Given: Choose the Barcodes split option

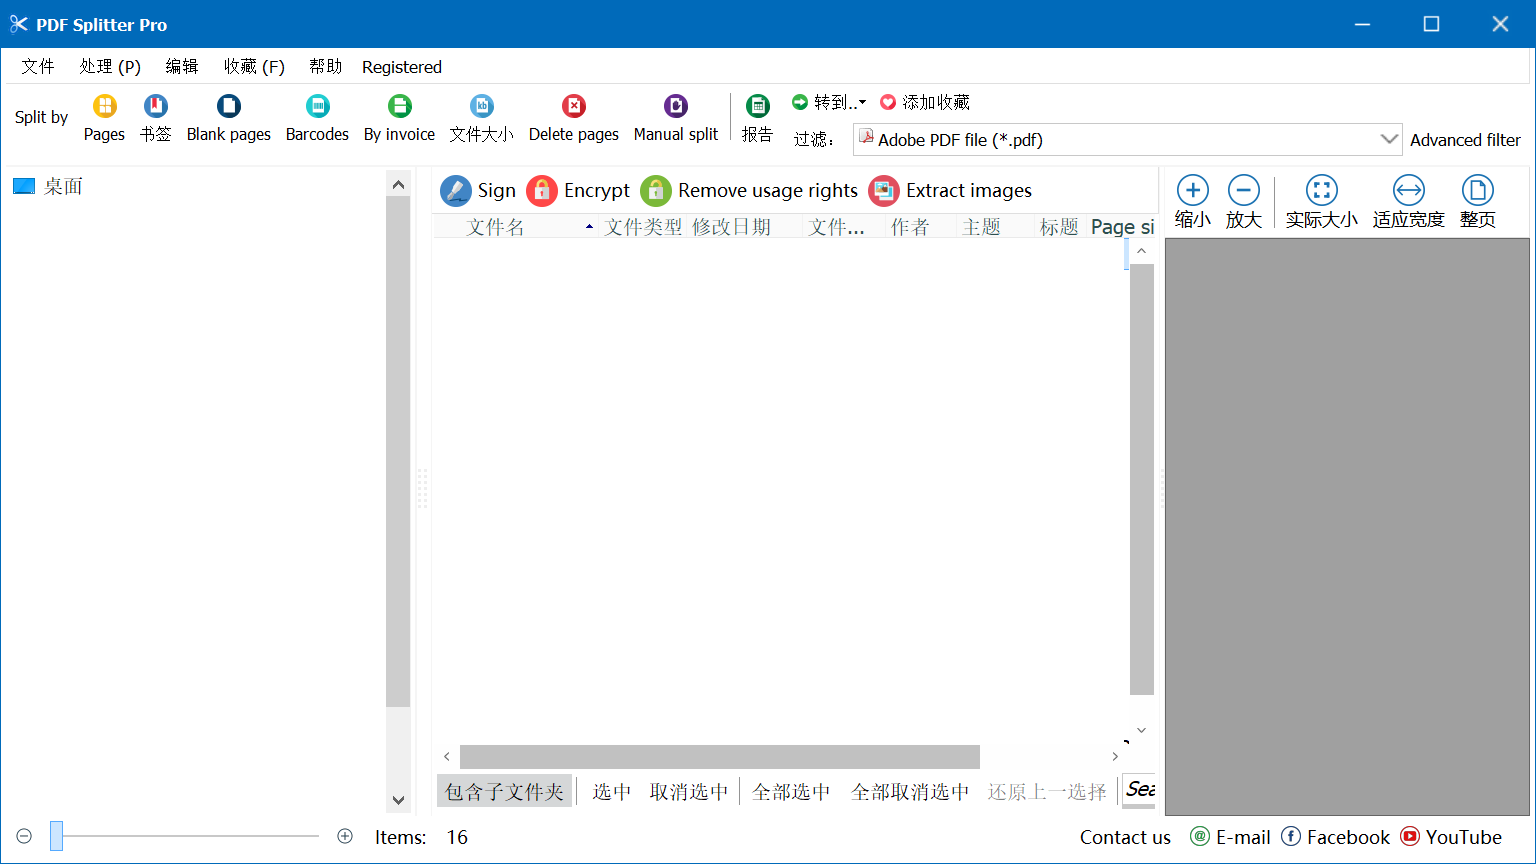Looking at the screenshot, I should pyautogui.click(x=317, y=107).
